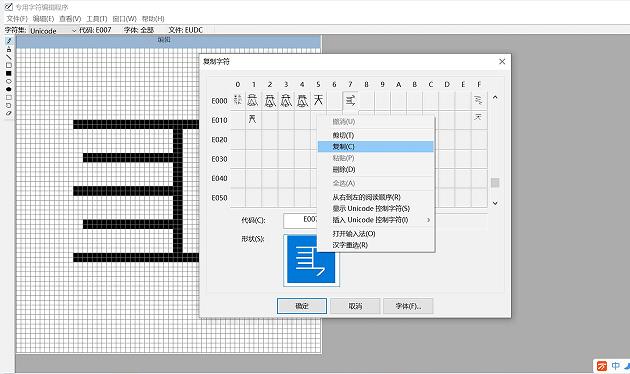Click the E030 row label

click(x=219, y=159)
